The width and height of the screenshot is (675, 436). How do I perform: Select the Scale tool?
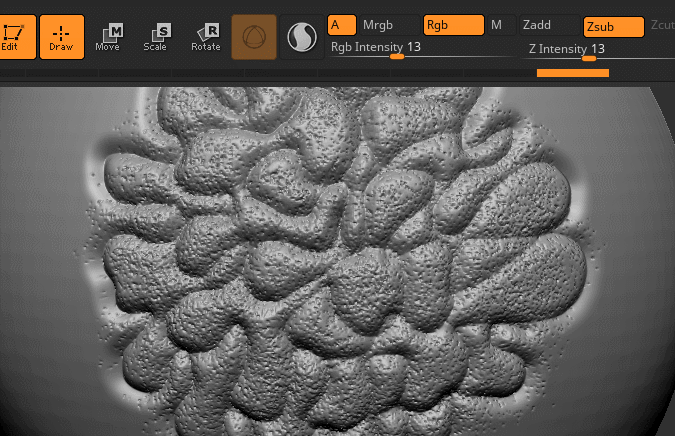click(155, 37)
